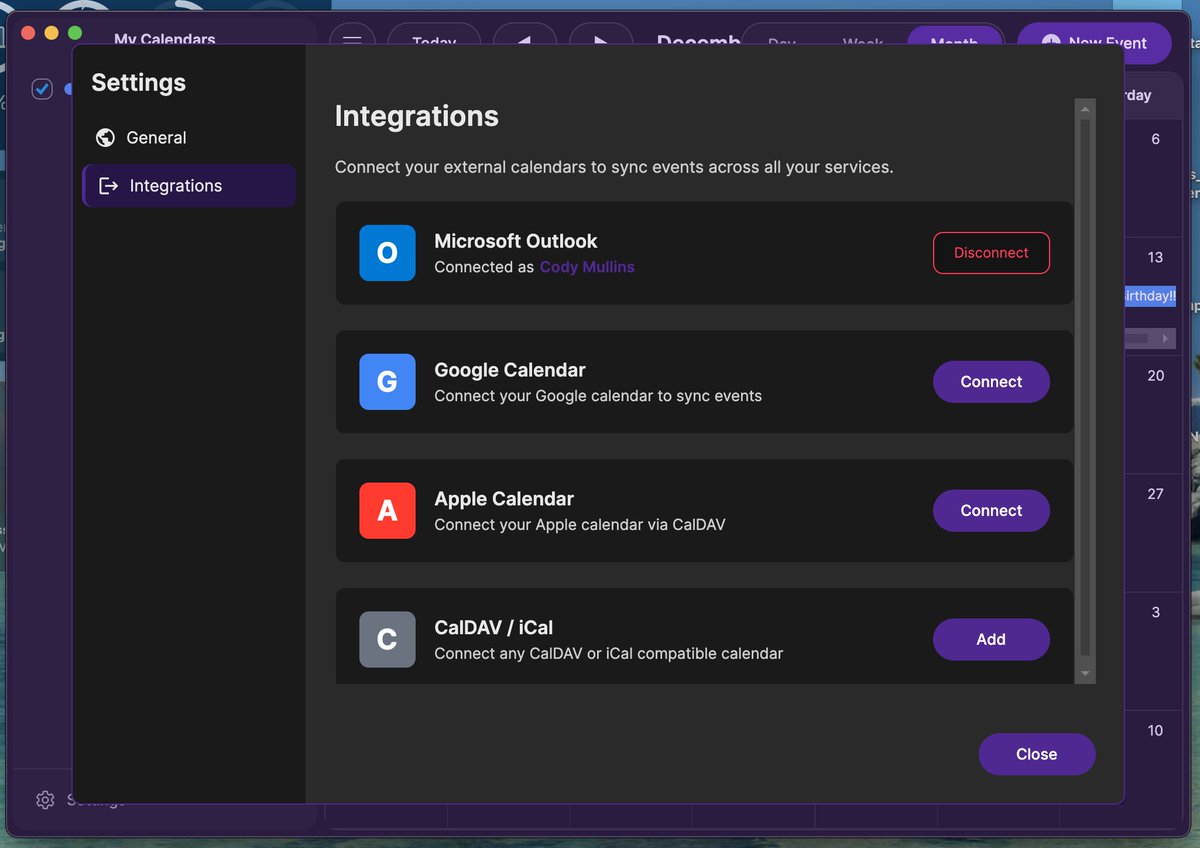
Task: Click the birthday event on day 13
Action: point(1150,297)
